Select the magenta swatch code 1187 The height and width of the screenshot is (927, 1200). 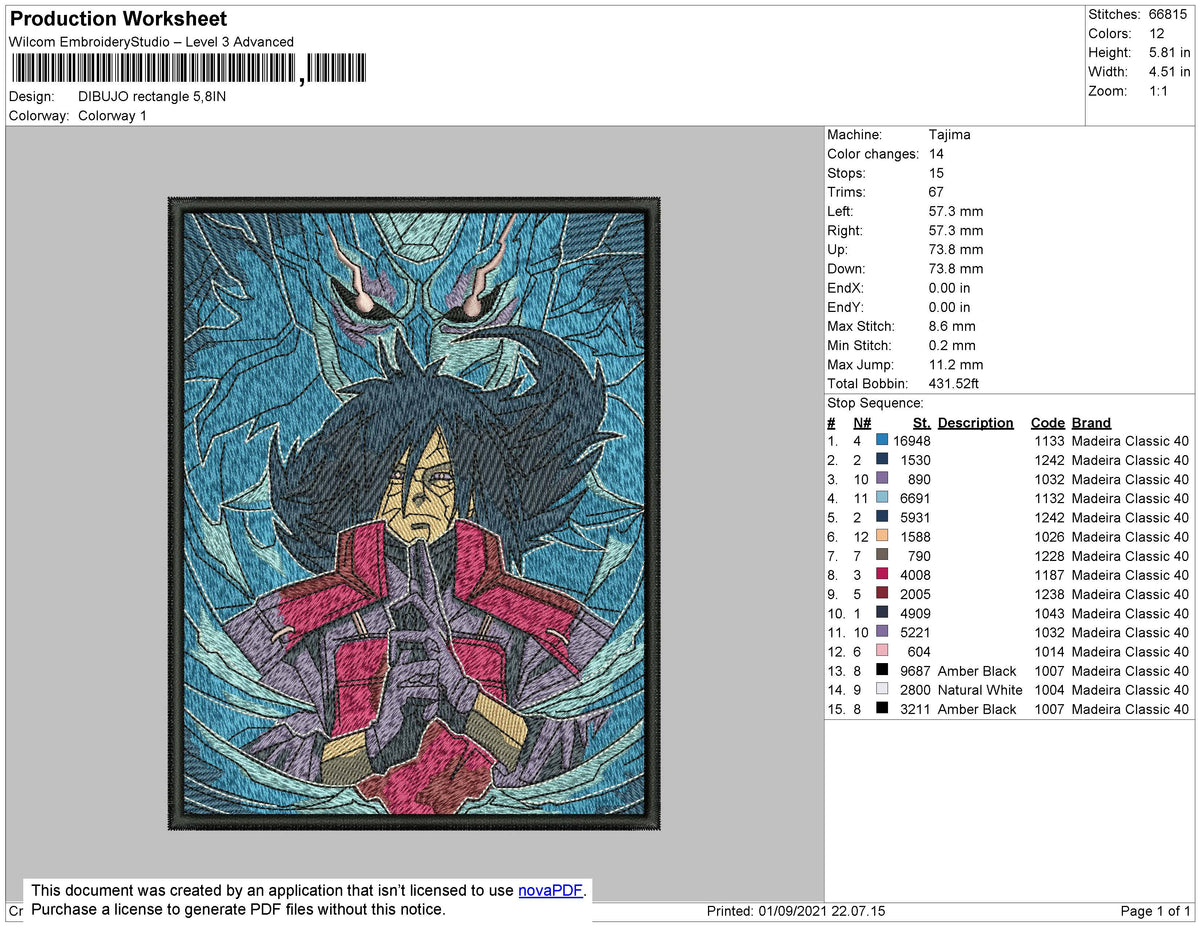(883, 575)
